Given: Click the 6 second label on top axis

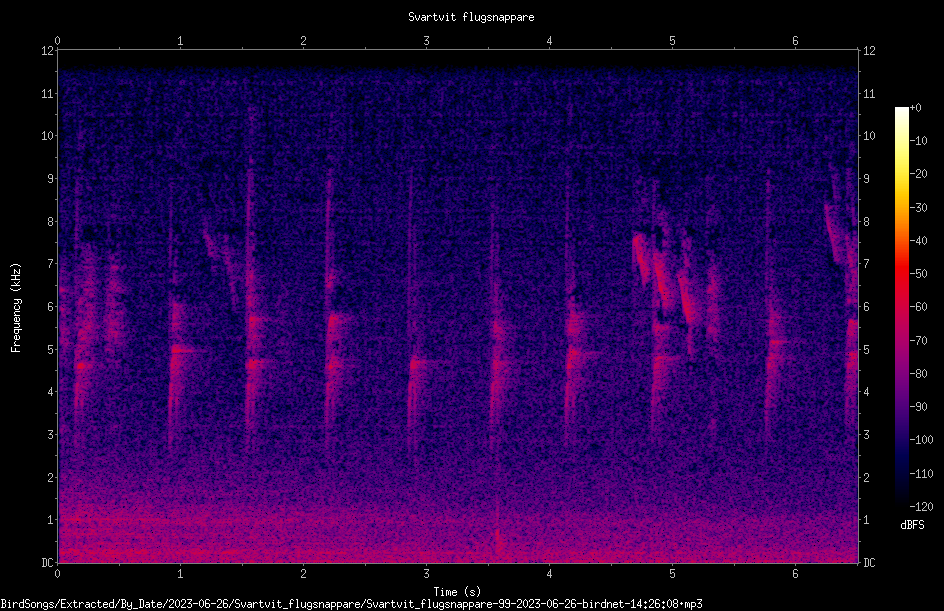Looking at the screenshot, I should [x=795, y=40].
